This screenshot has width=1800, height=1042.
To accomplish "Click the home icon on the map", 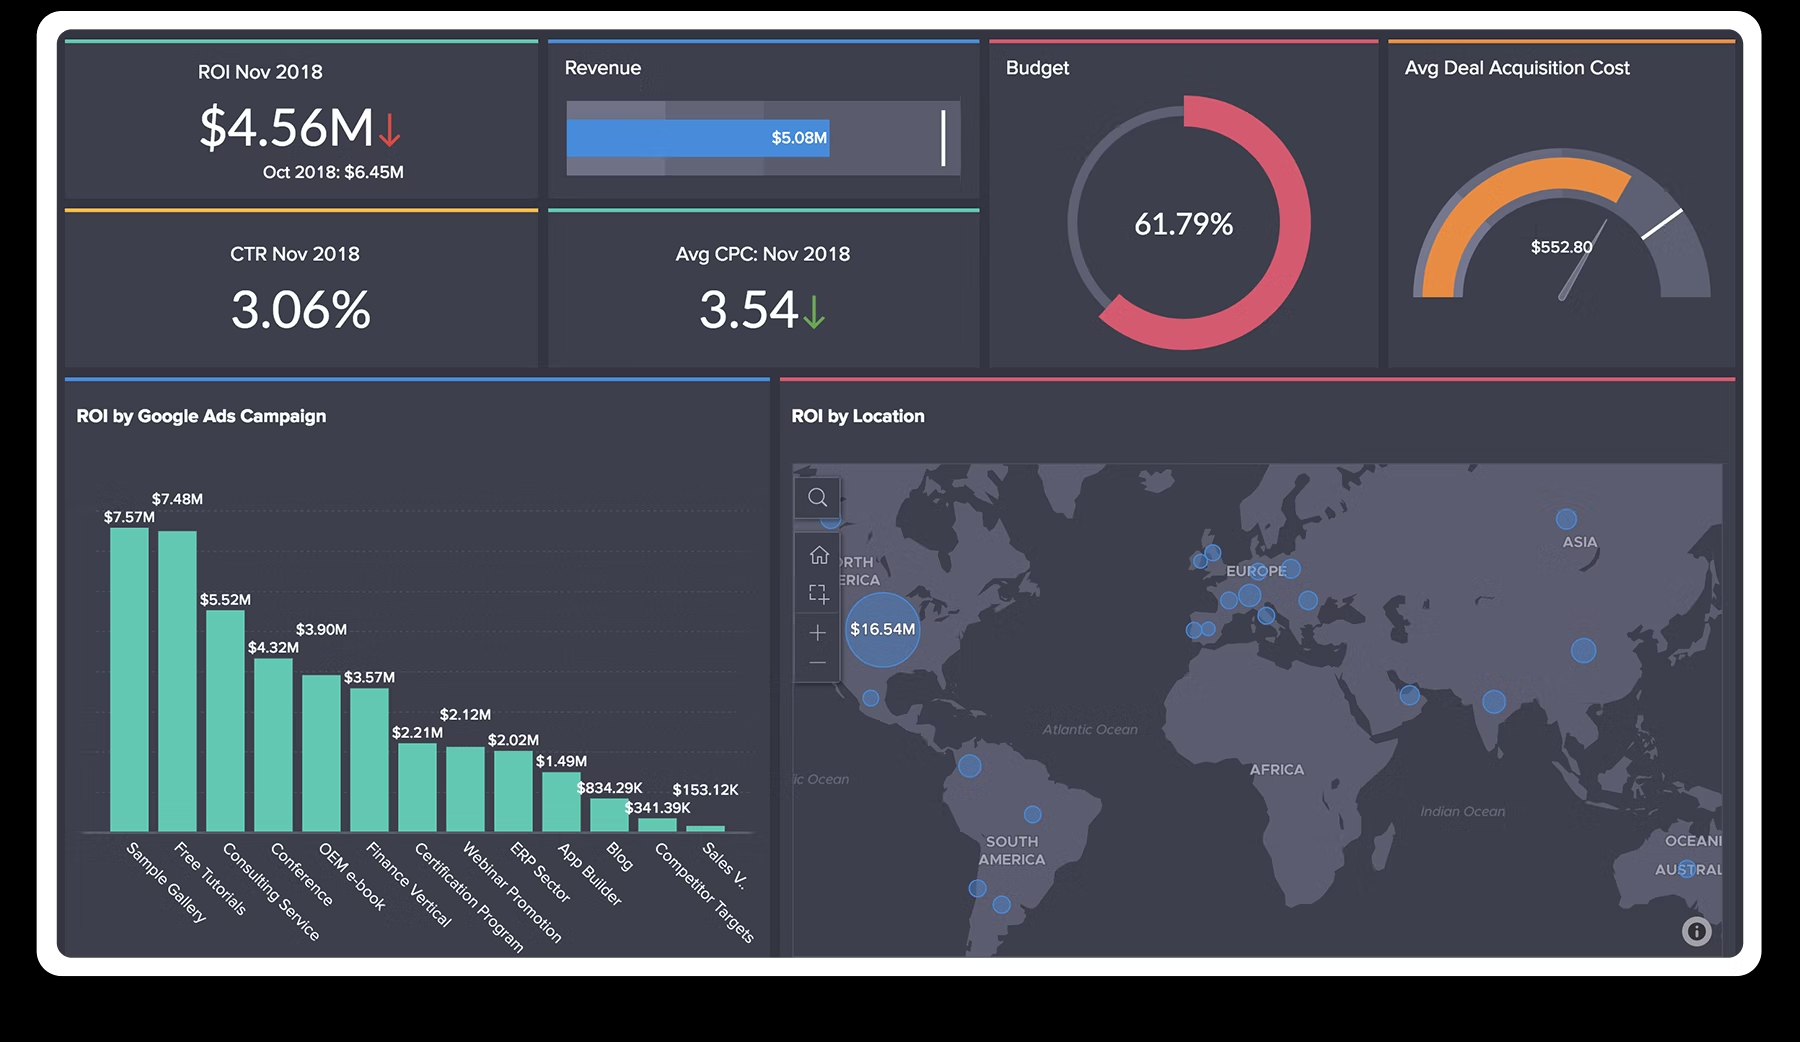I will [817, 557].
